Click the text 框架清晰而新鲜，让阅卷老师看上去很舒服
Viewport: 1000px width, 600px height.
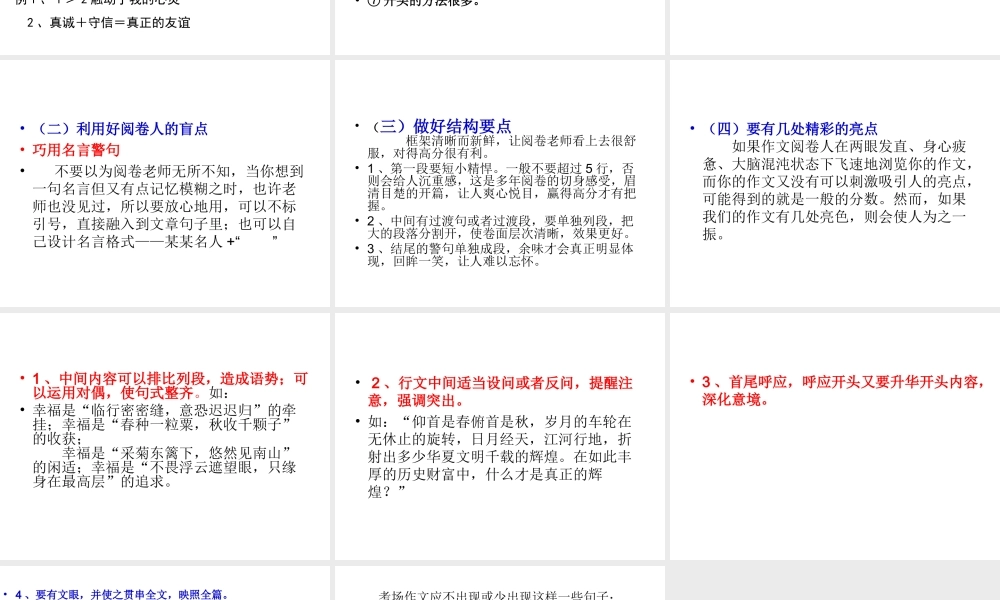coord(500,145)
